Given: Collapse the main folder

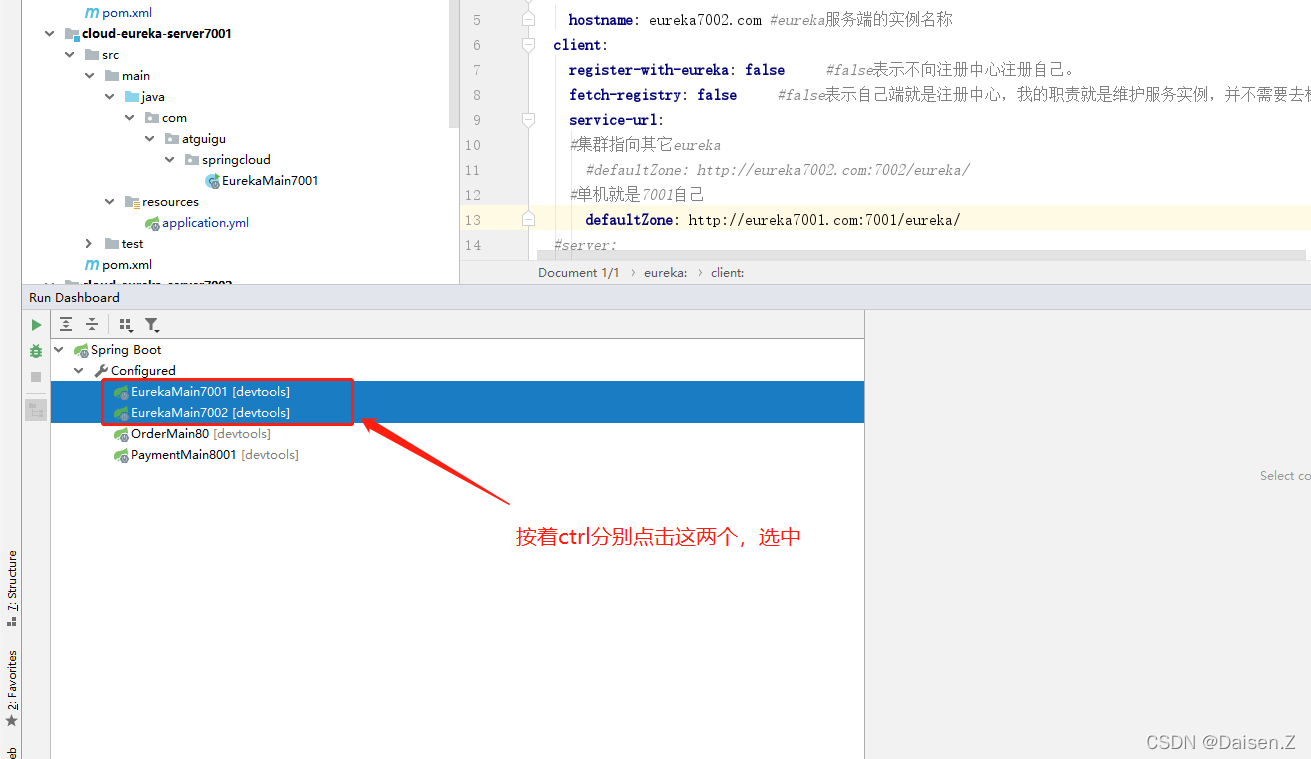Looking at the screenshot, I should pyautogui.click(x=89, y=76).
